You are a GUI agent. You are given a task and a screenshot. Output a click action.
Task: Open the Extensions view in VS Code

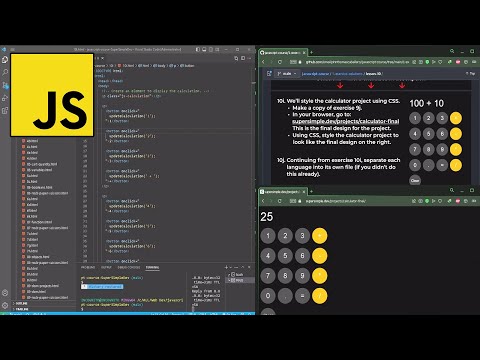(x=5, y=111)
